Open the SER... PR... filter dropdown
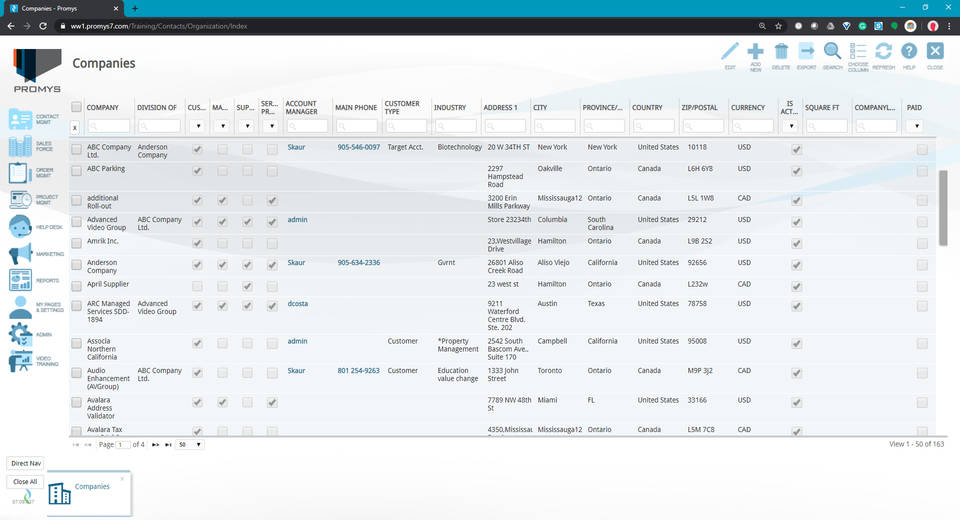The height and width of the screenshot is (520, 960). coord(271,126)
